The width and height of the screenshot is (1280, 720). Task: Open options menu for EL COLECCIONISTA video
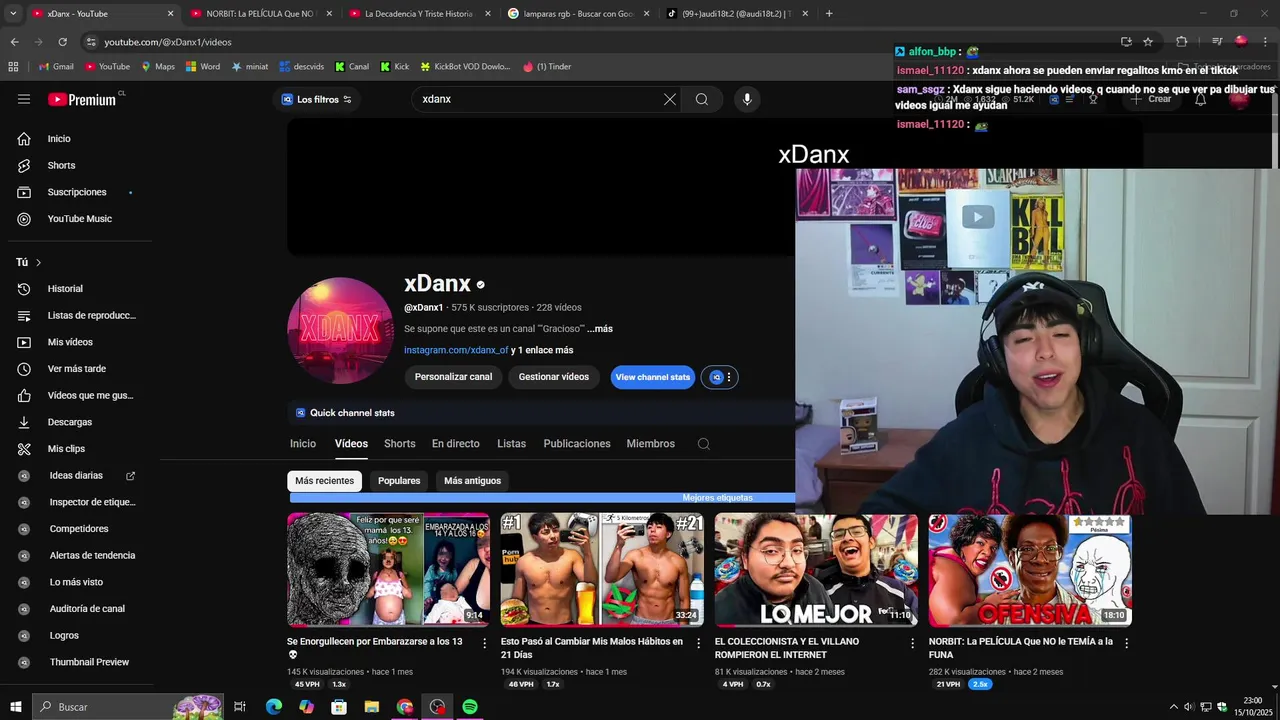(x=912, y=643)
